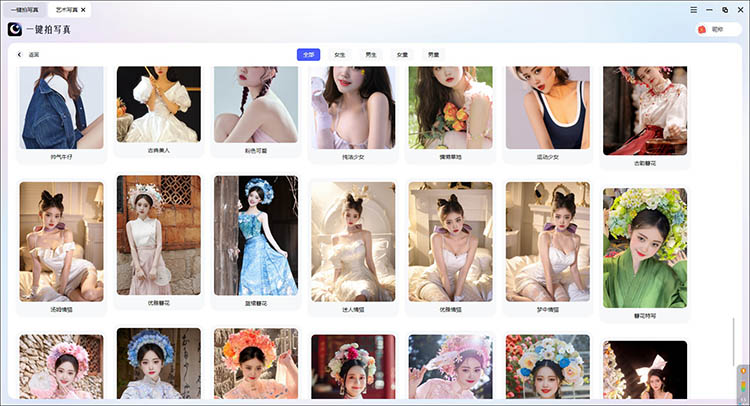This screenshot has width=750, height=406.
Task: Open the hamburger menu in title bar
Action: pyautogui.click(x=694, y=10)
